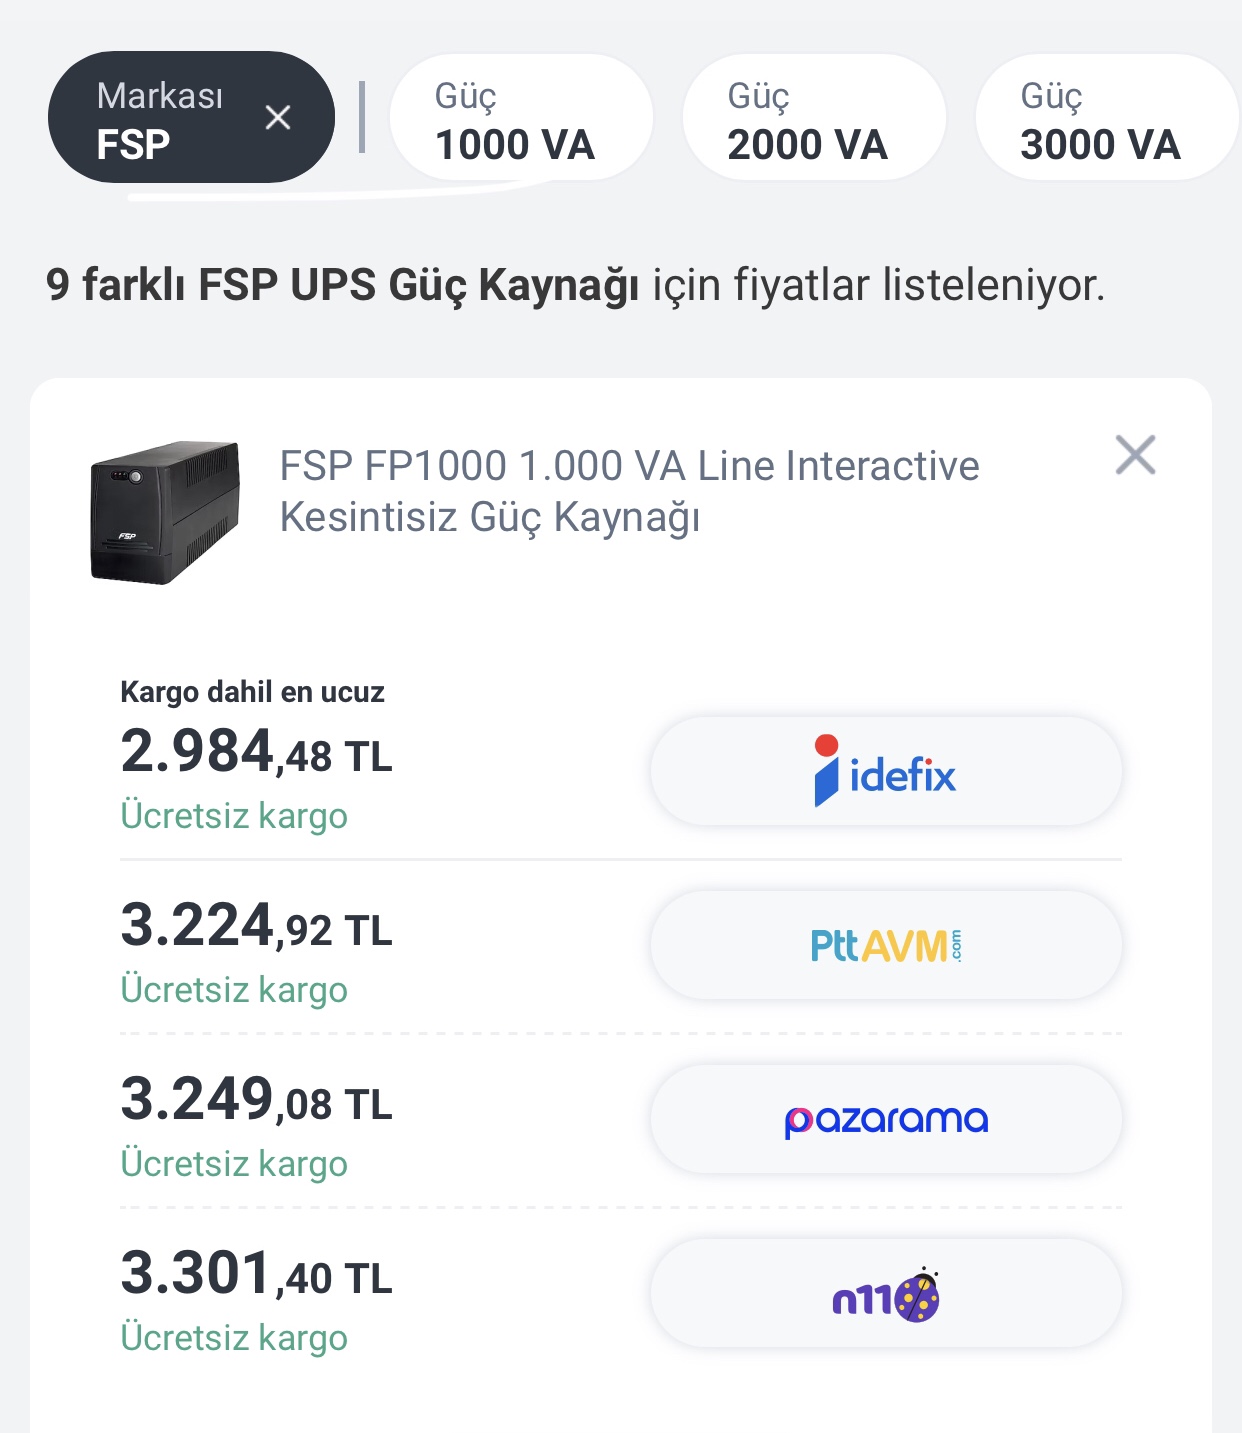The image size is (1242, 1433).
Task: Filter by 3000 VA power
Action: tap(1105, 118)
